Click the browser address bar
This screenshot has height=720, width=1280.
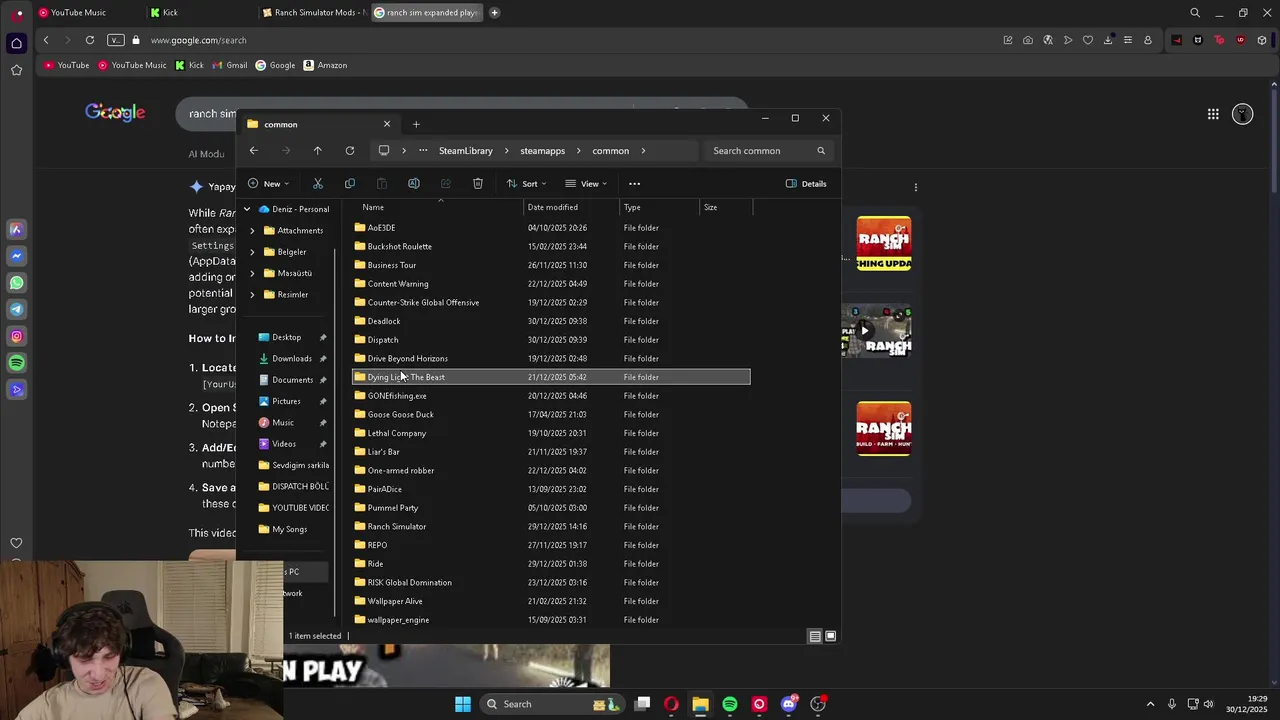coord(560,40)
